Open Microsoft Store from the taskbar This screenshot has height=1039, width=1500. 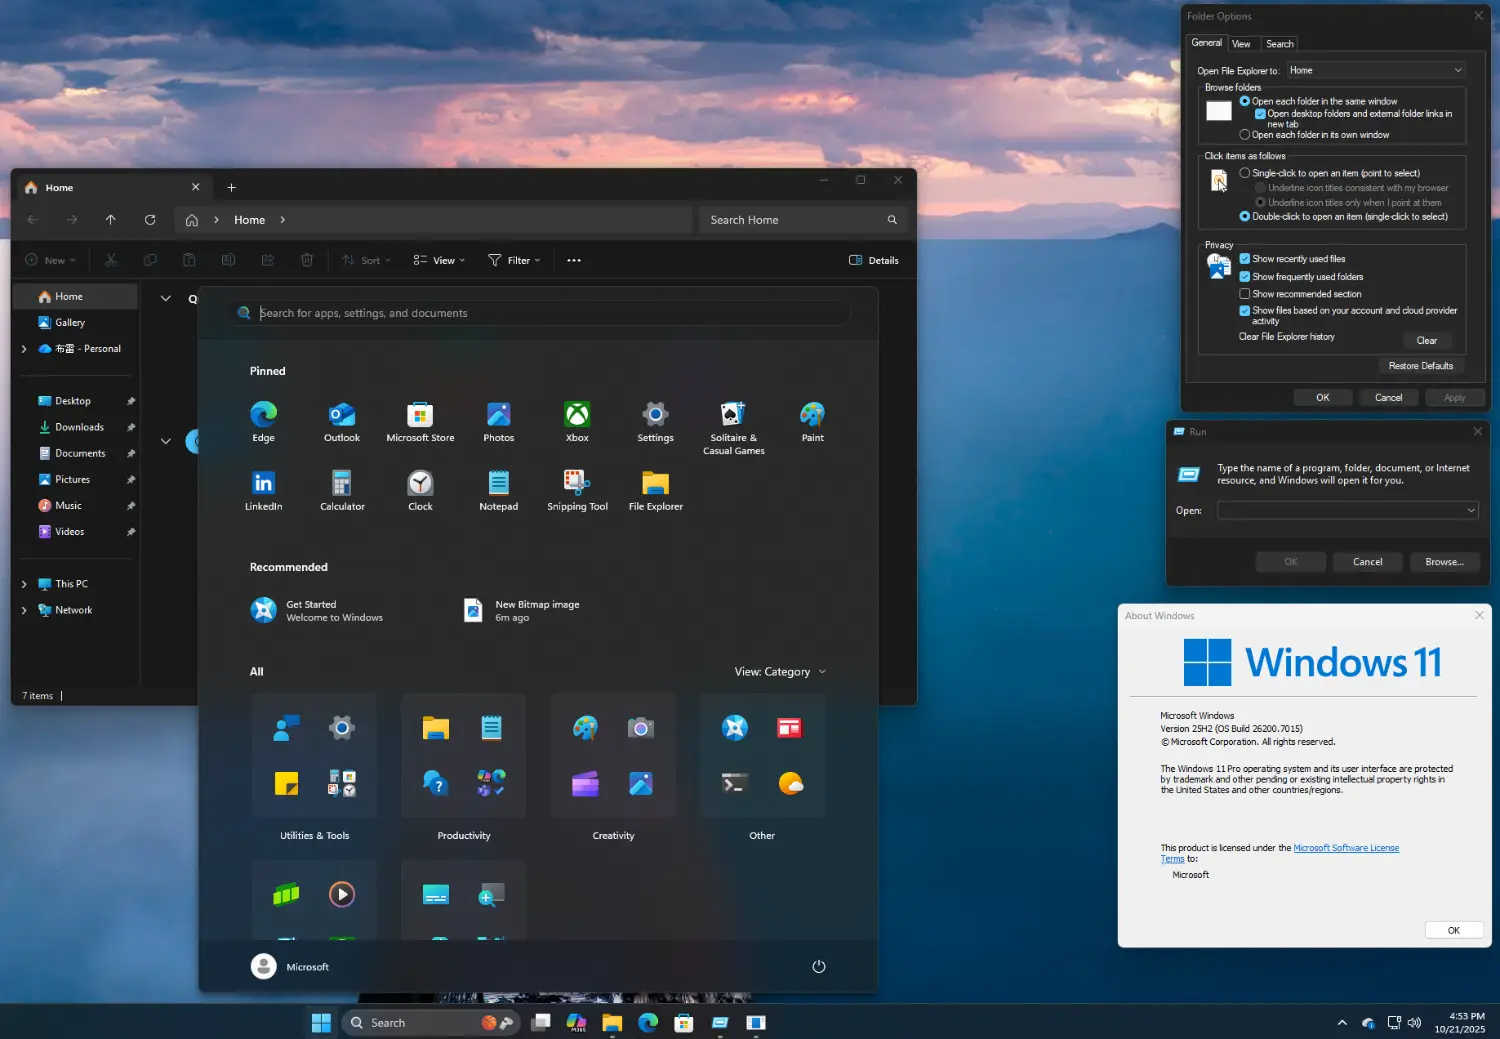pyautogui.click(x=684, y=1022)
